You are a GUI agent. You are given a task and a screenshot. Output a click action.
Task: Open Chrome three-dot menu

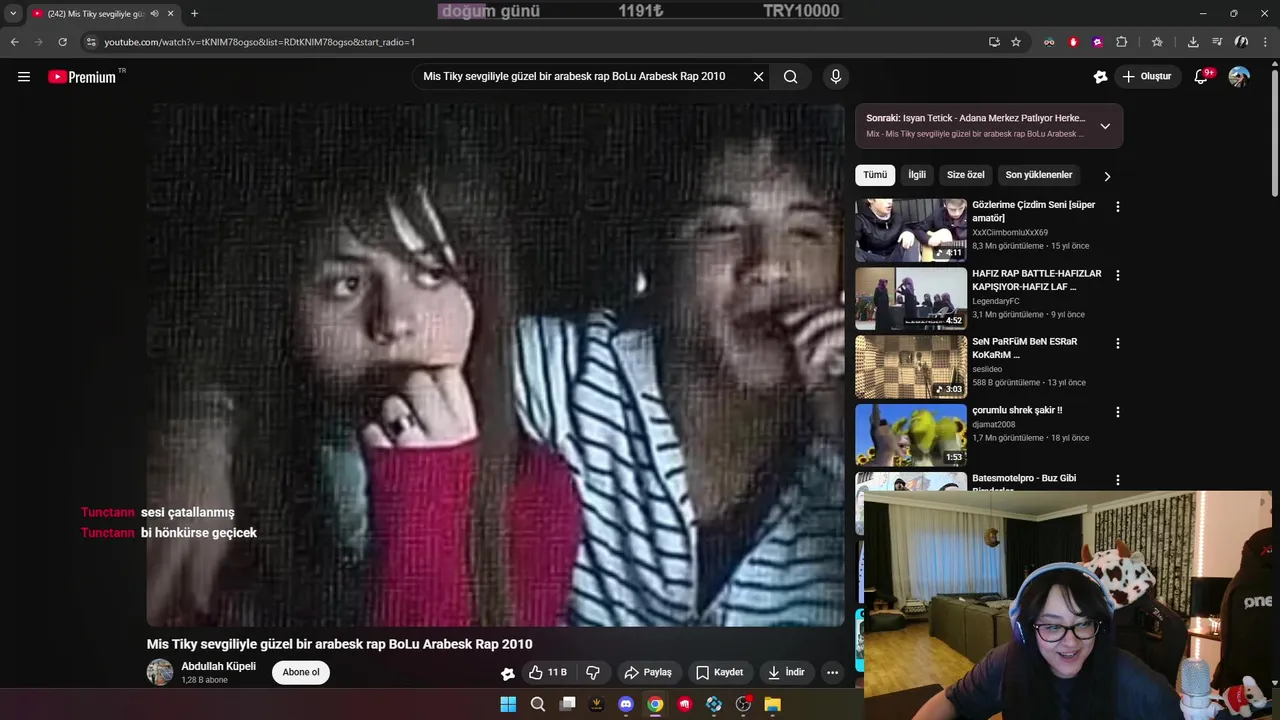(x=1265, y=42)
